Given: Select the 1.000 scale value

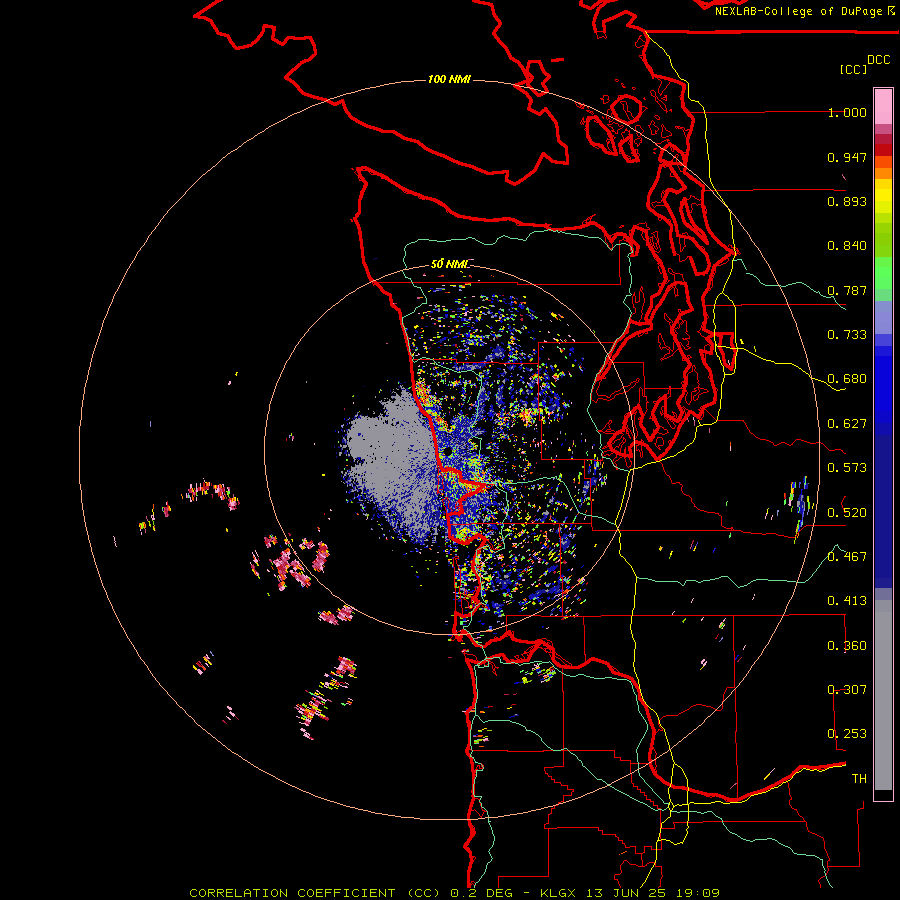Looking at the screenshot, I should [x=847, y=112].
